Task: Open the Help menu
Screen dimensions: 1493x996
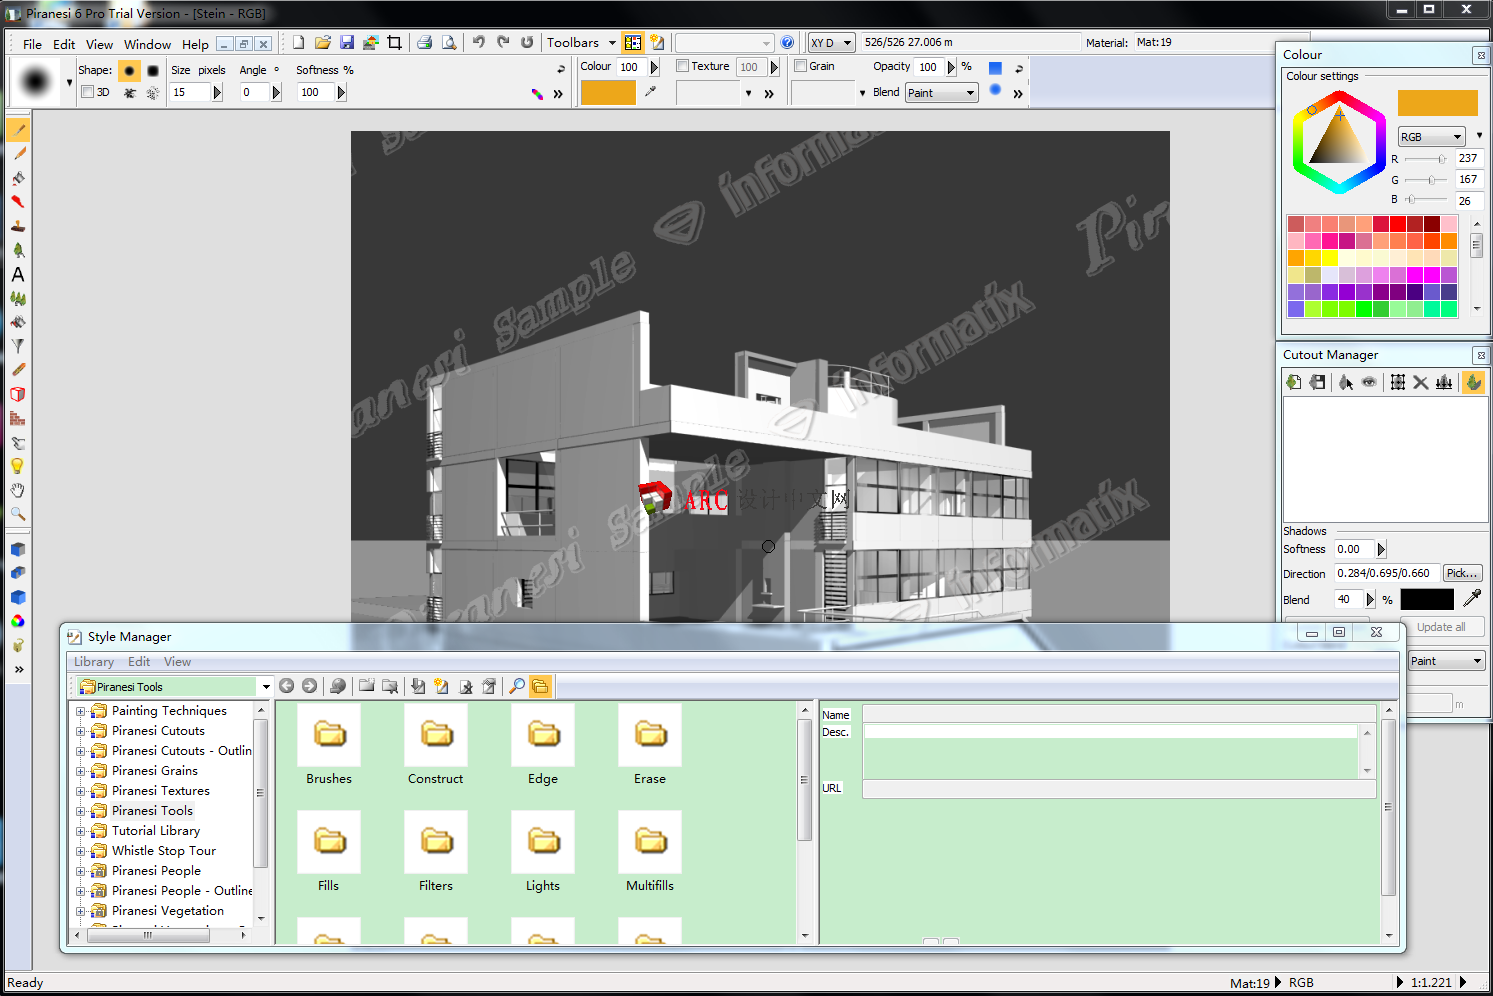Action: 195,44
